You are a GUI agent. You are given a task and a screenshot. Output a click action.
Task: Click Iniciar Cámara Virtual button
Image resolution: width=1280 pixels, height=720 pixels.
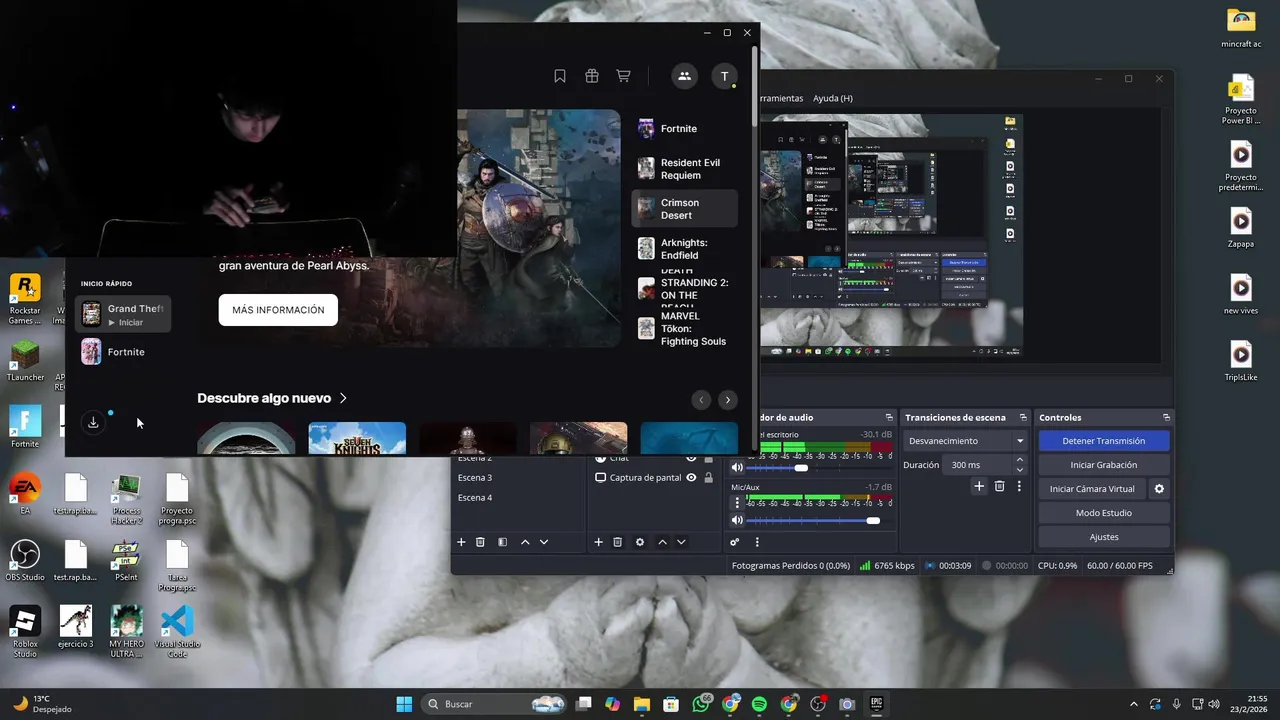pyautogui.click(x=1092, y=489)
